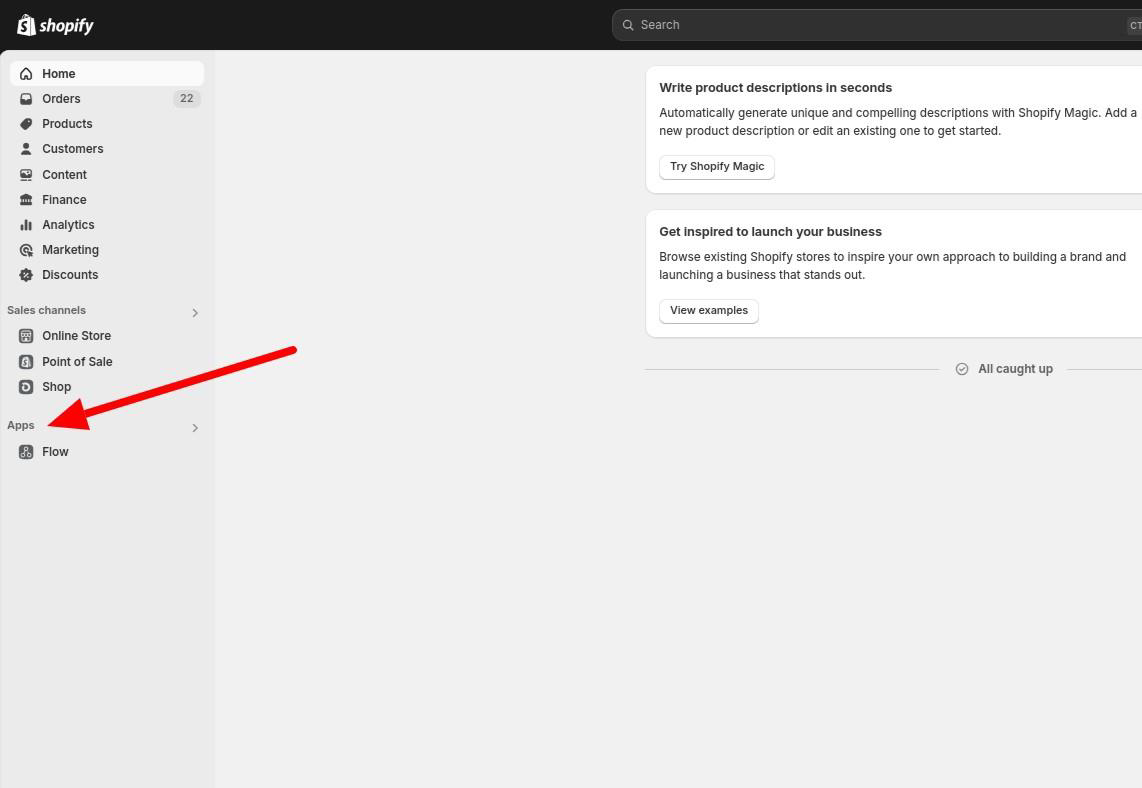Focus the Search input field
1142x788 pixels.
(x=877, y=25)
